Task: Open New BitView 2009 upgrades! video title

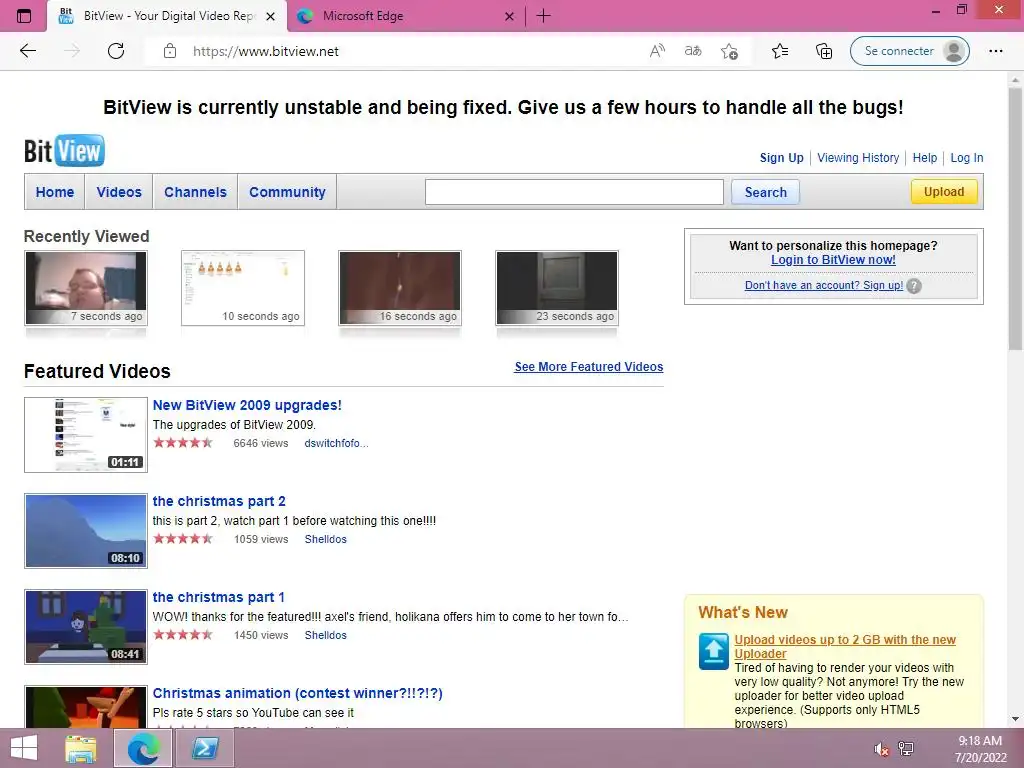Action: [247, 405]
